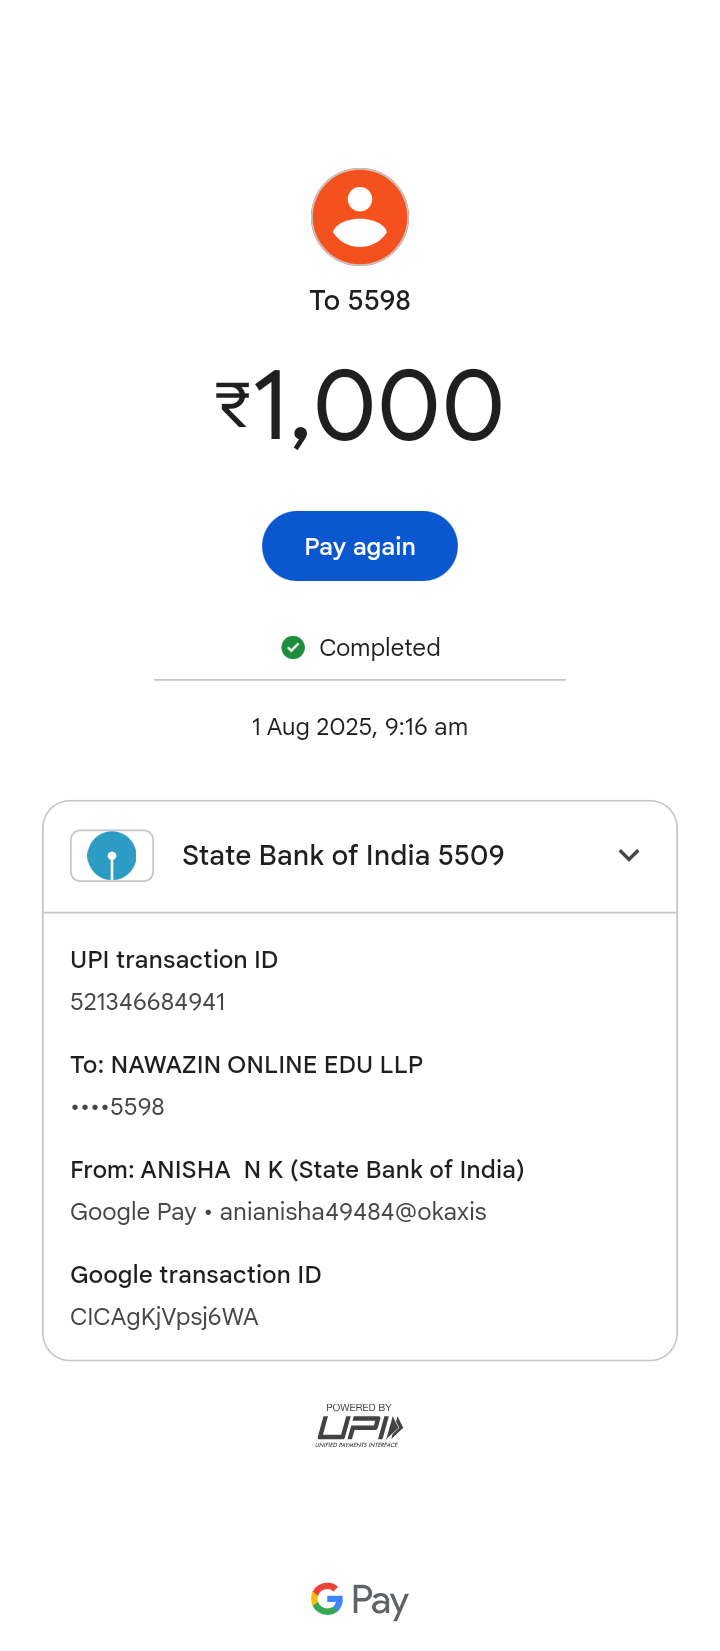Click the UPI transaction ID heading
The image size is (720, 1651).
coord(174,960)
